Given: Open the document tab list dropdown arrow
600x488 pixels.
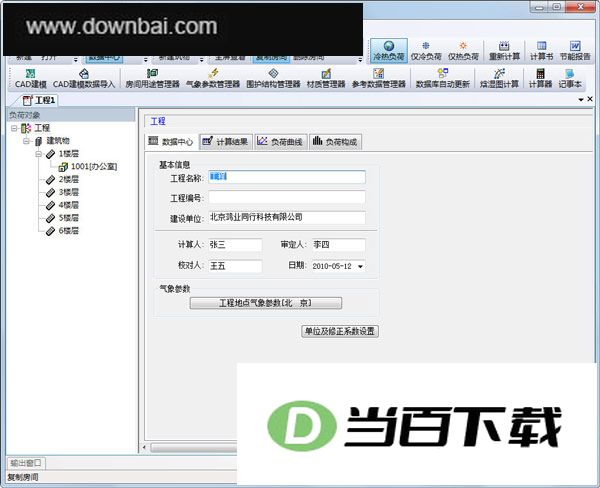Looking at the screenshot, I should (581, 100).
